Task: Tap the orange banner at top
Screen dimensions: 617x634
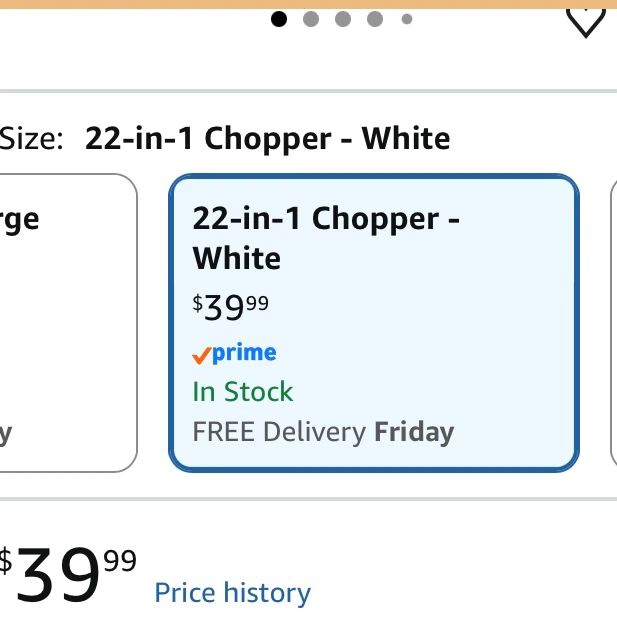Action: [308, 4]
